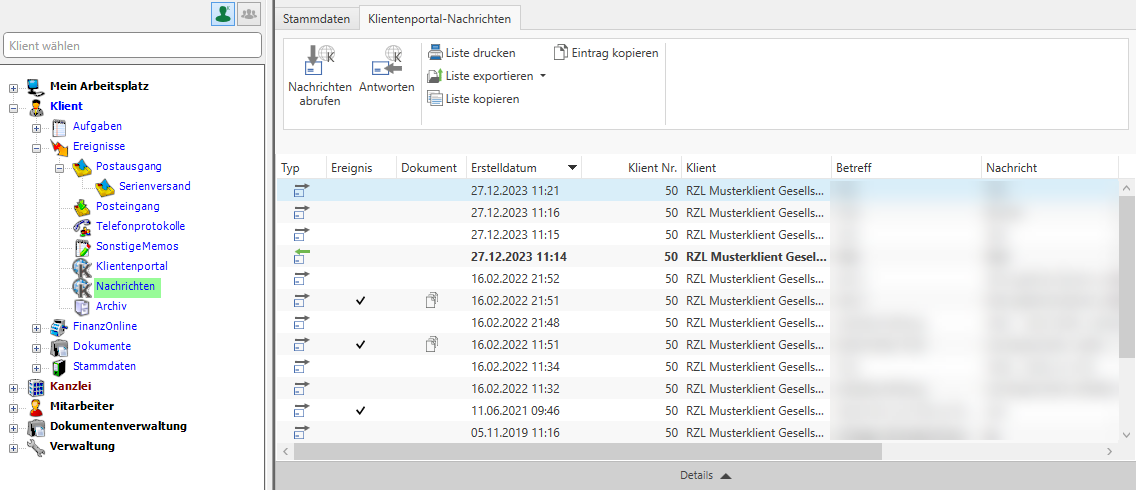The image size is (1136, 490).
Task: Click the Antworten toolbar icon
Action: 386,62
